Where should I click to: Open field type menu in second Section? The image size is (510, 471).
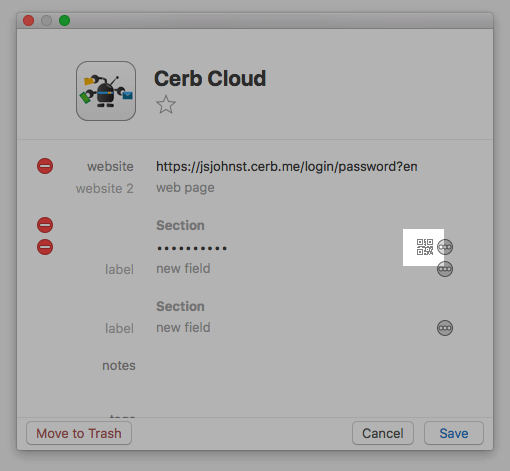pos(445,328)
